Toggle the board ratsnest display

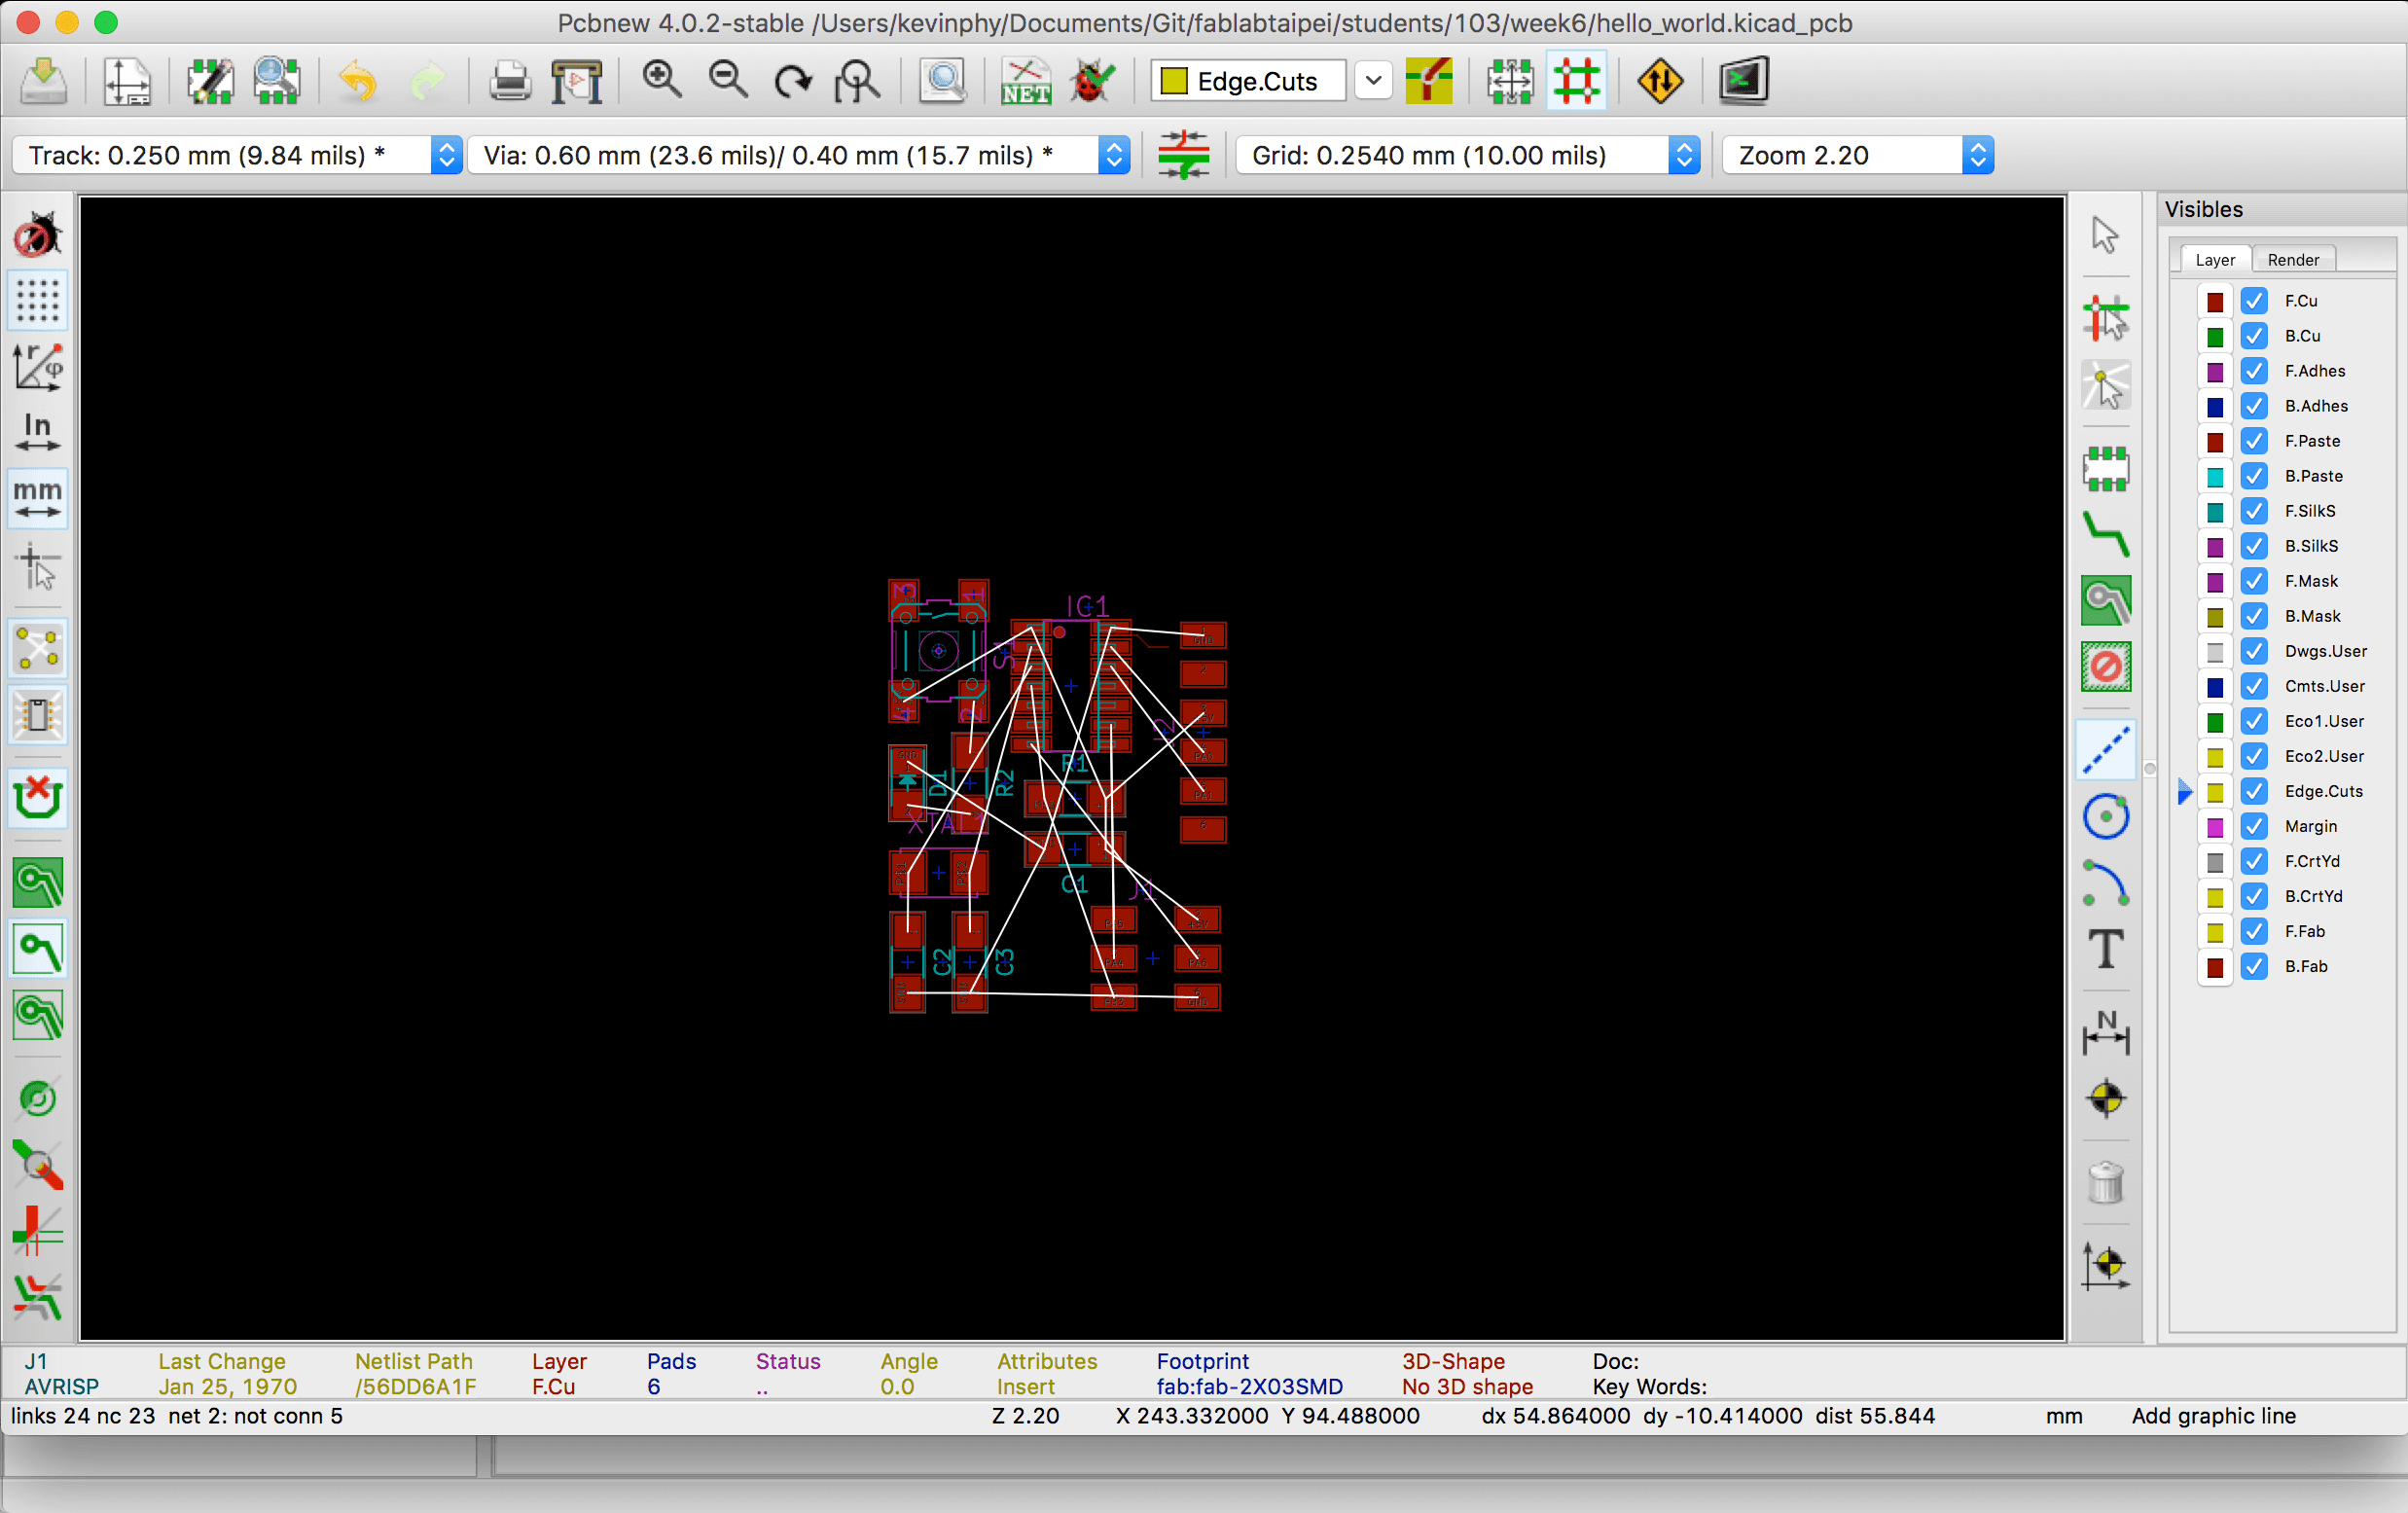(x=38, y=649)
